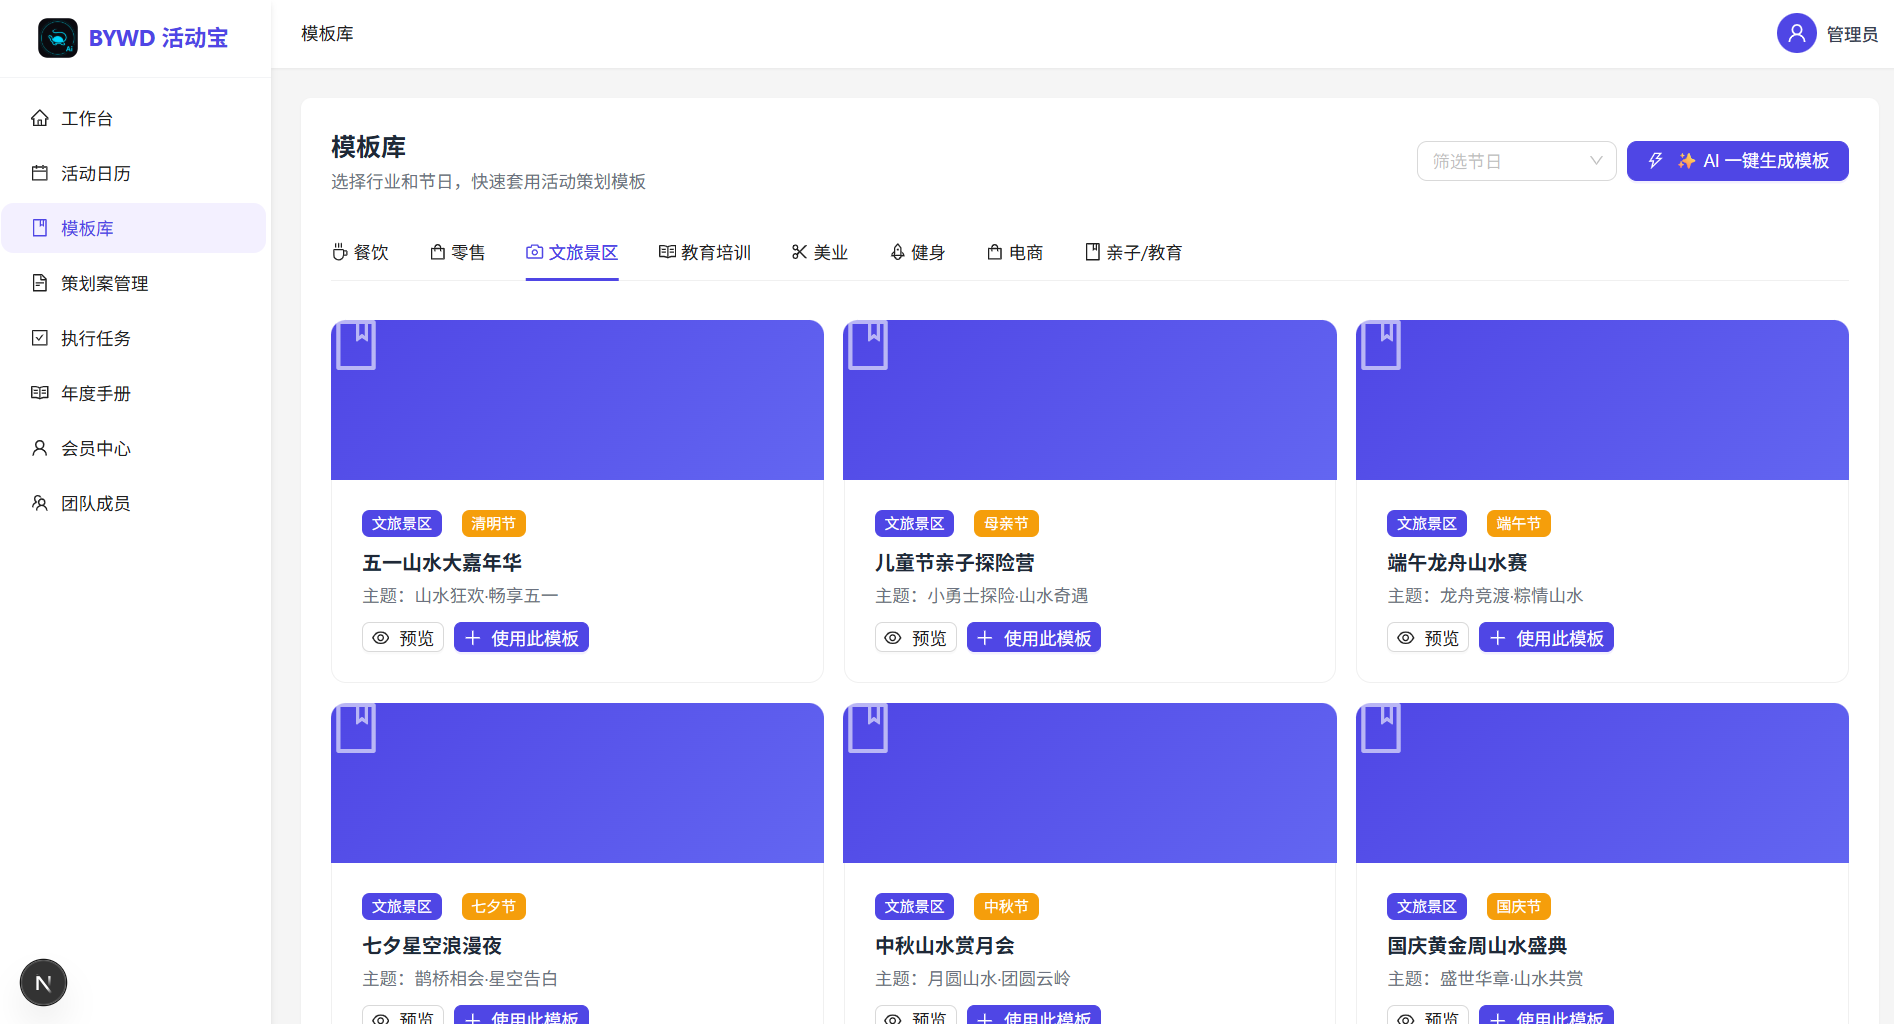Use the 端午龙舟山水赛 template

pos(1546,637)
